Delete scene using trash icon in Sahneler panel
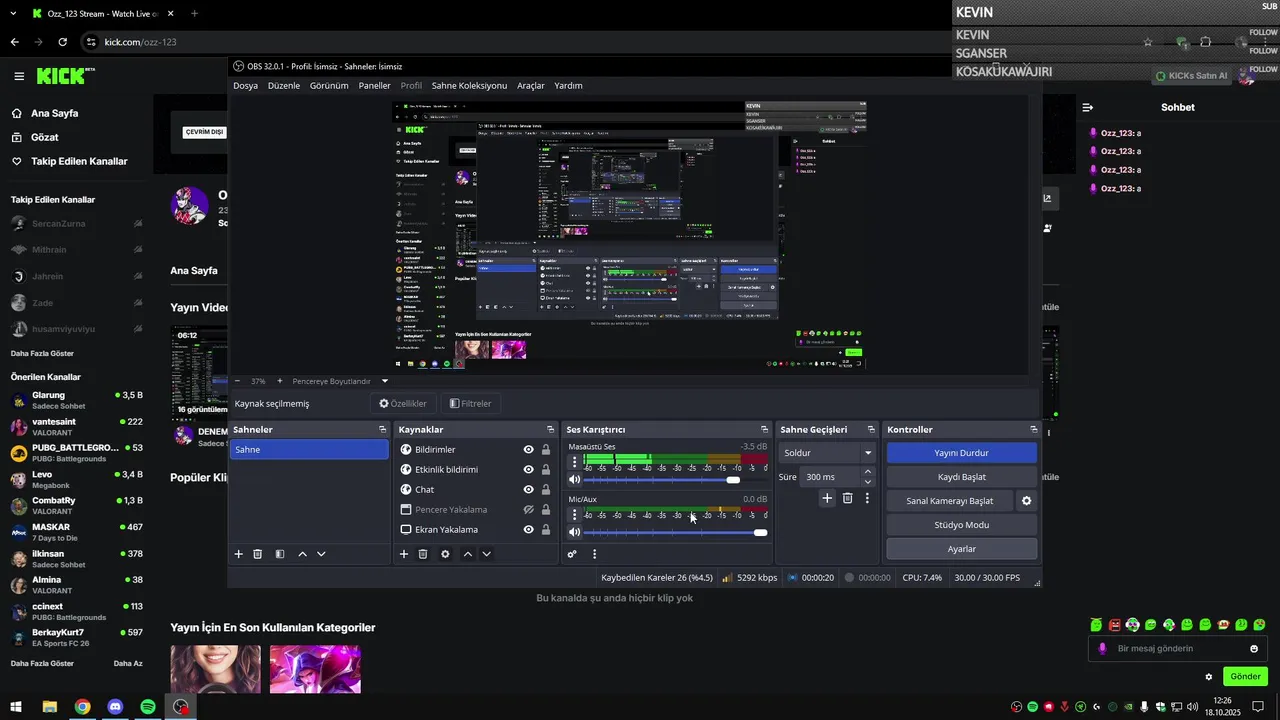1280x720 pixels. pos(257,554)
